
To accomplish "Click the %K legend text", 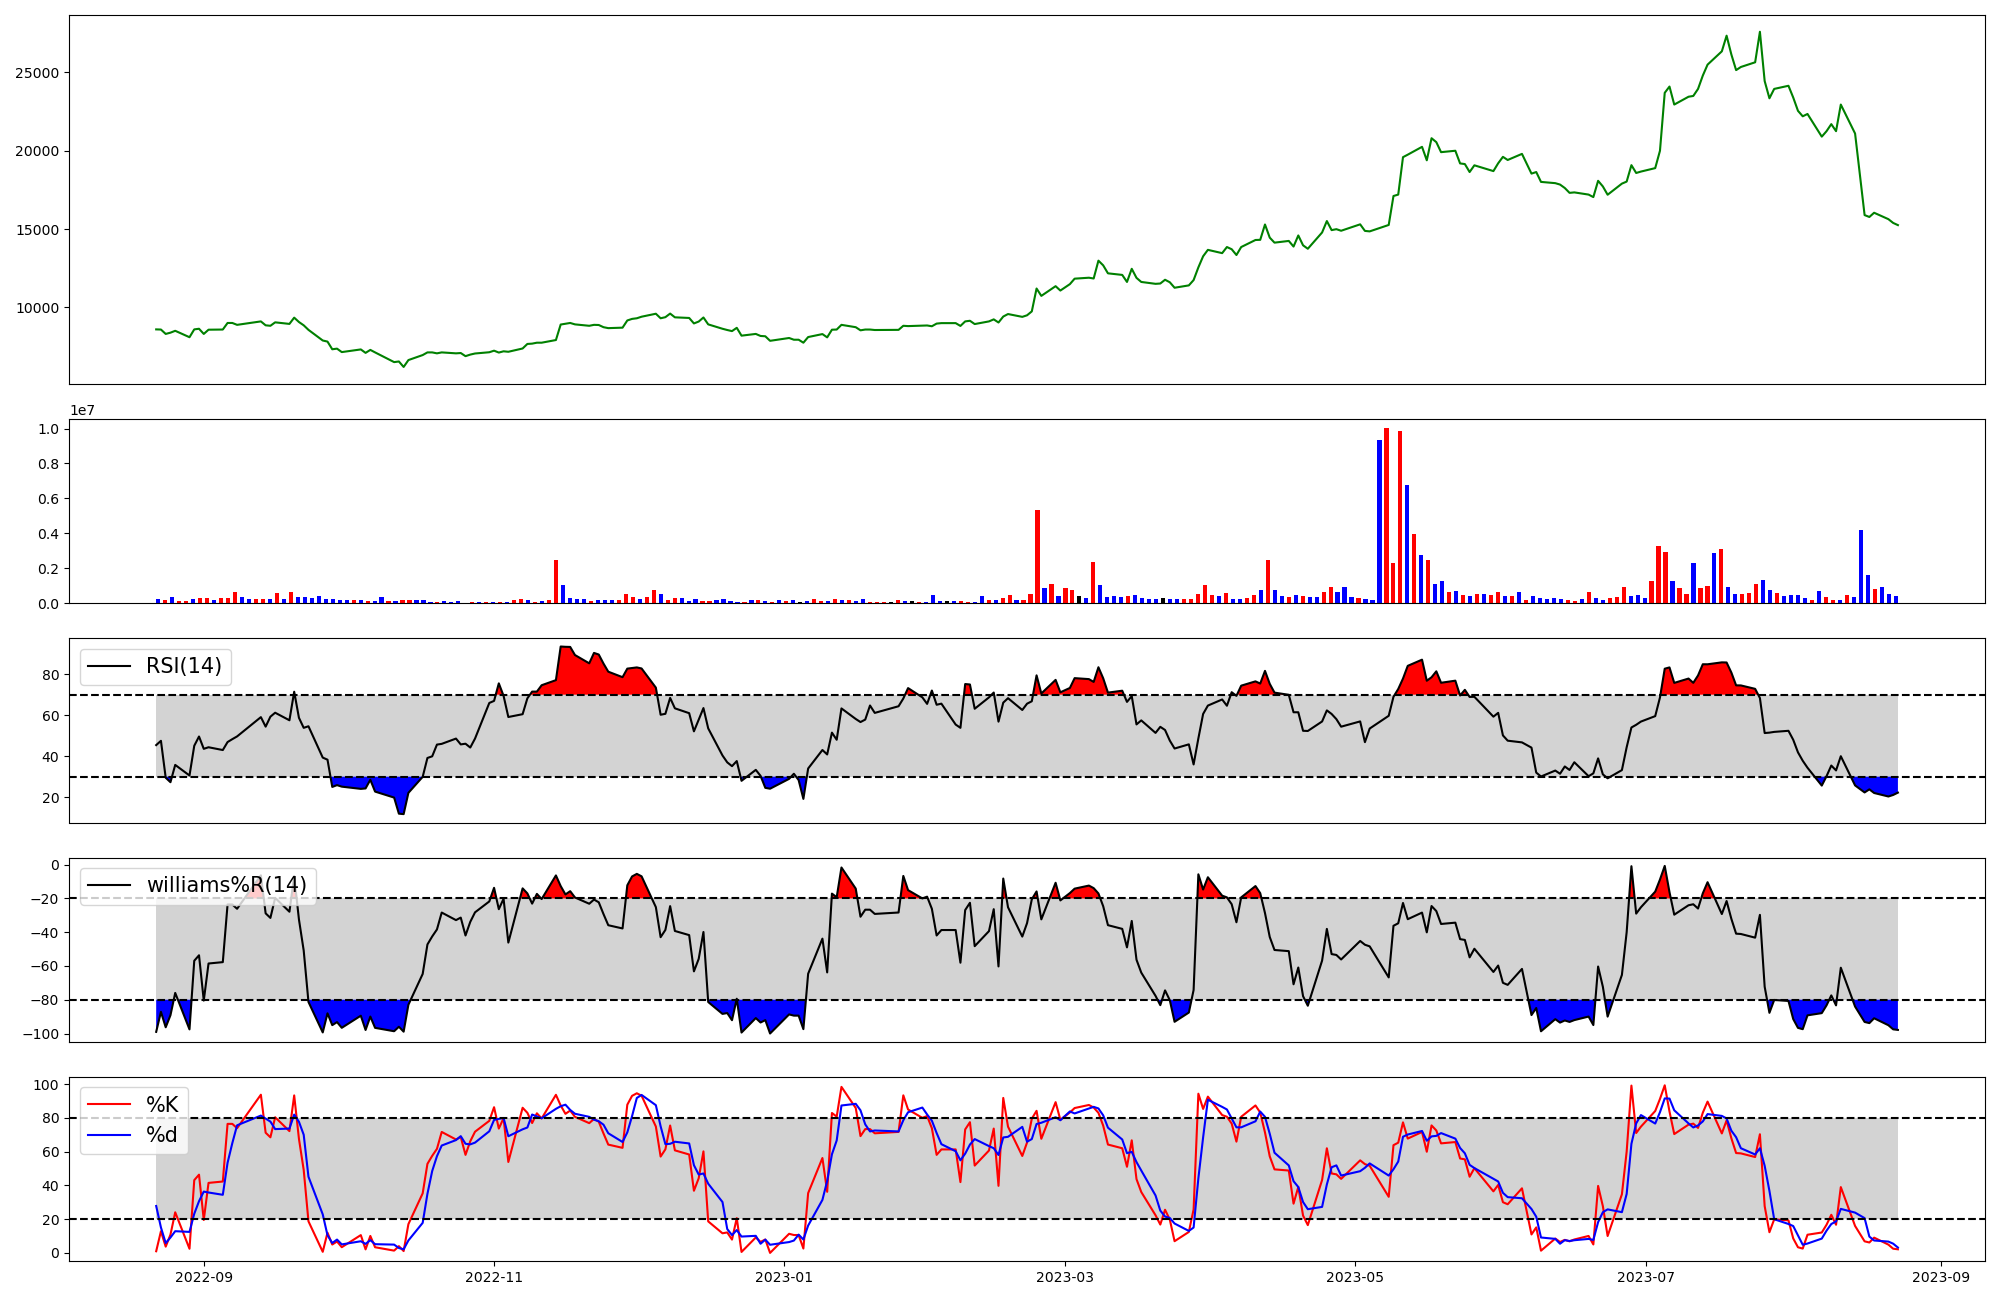I will pyautogui.click(x=162, y=1104).
